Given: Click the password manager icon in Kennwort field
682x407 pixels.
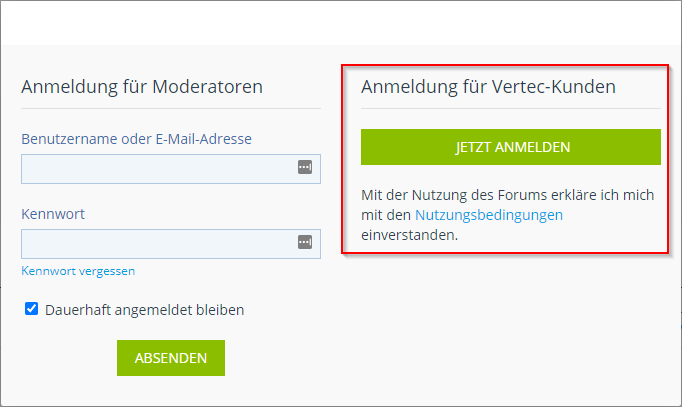Looking at the screenshot, I should [x=305, y=242].
